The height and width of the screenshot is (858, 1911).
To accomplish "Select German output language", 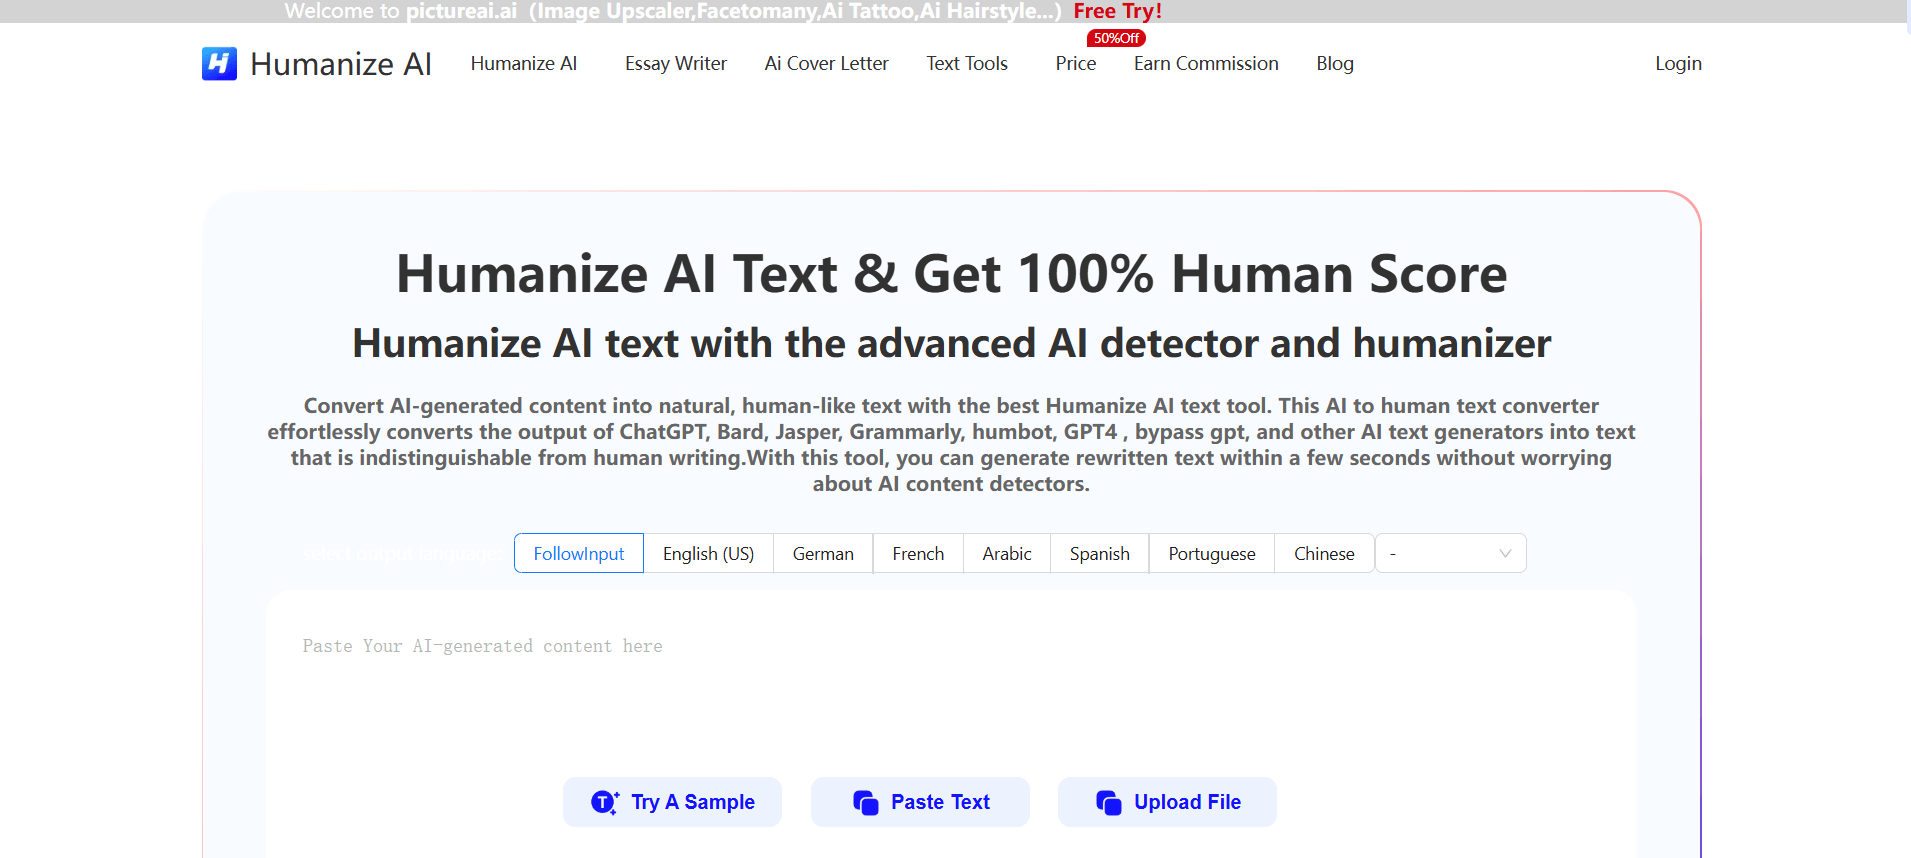I will (x=822, y=553).
